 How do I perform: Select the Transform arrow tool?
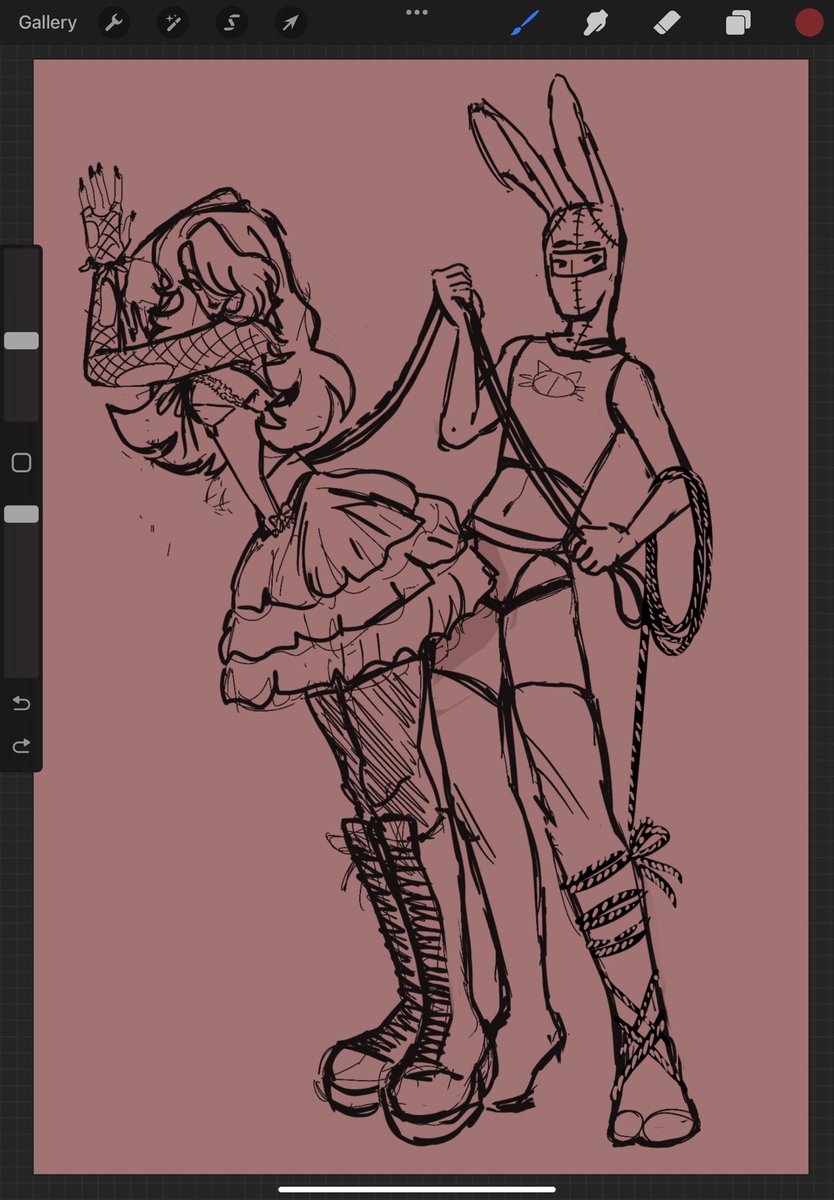[x=291, y=22]
